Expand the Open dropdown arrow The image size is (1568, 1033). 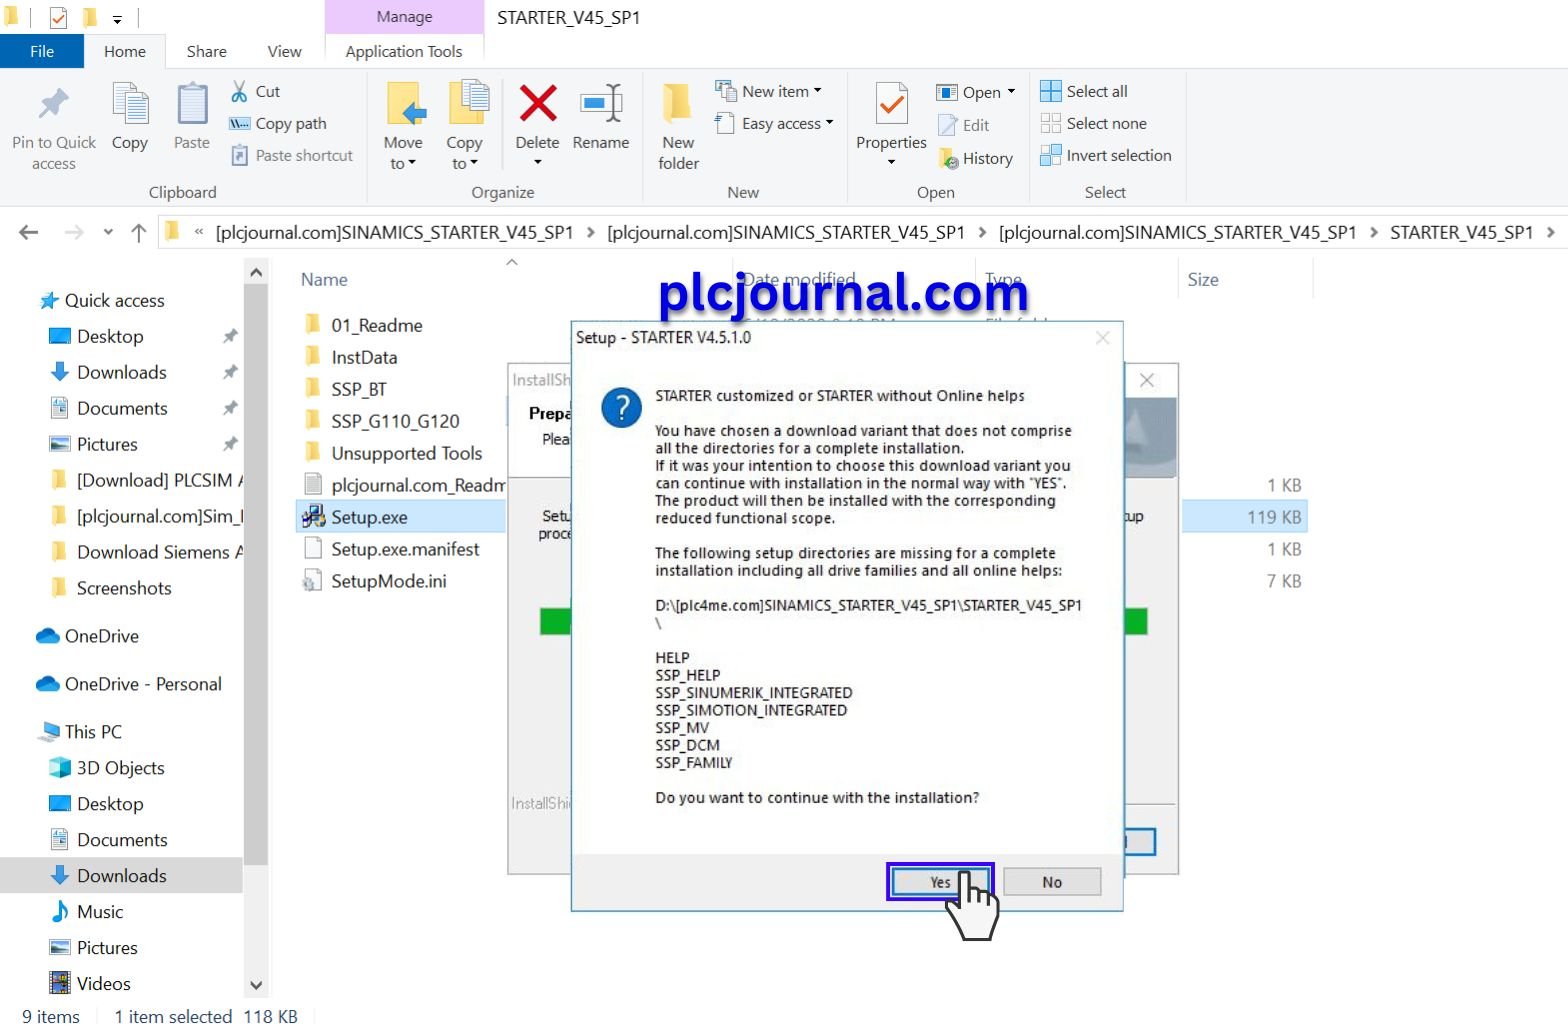tap(1011, 92)
